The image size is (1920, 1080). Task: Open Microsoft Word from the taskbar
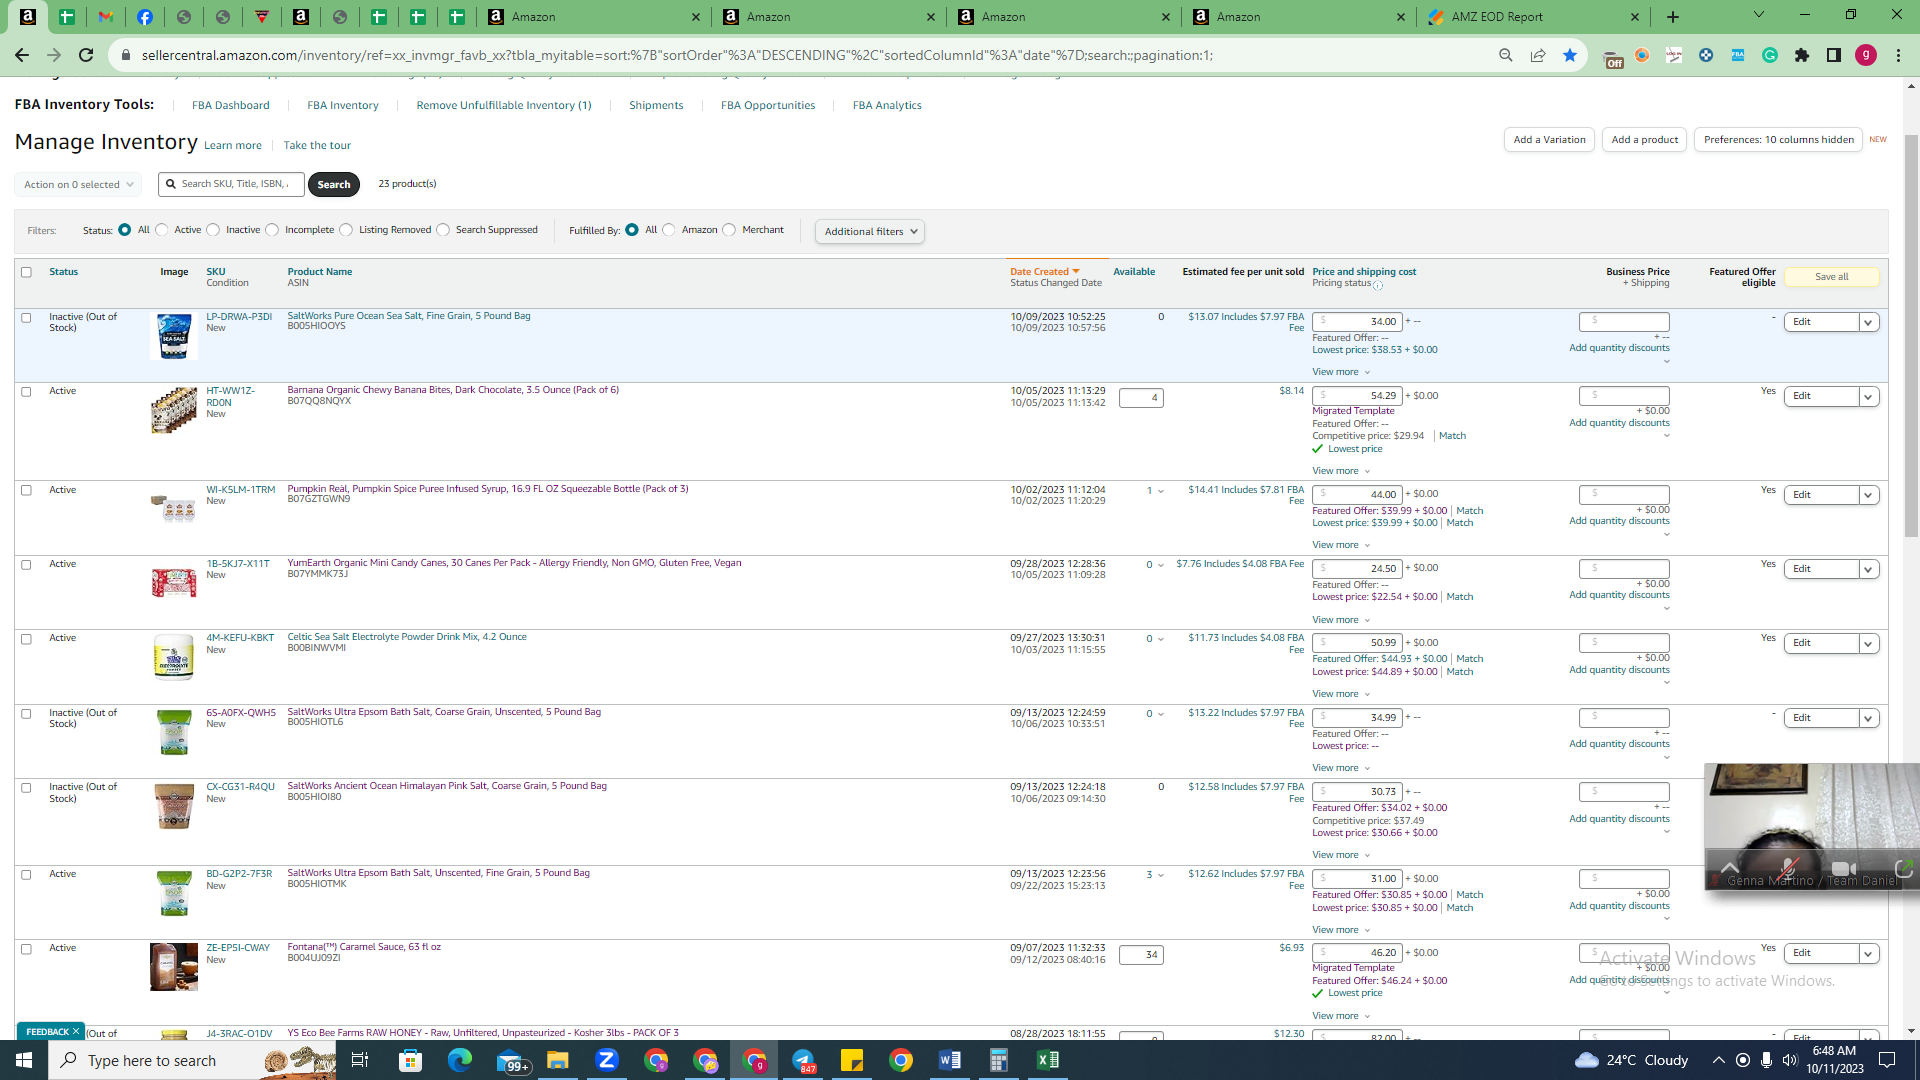click(x=950, y=1060)
